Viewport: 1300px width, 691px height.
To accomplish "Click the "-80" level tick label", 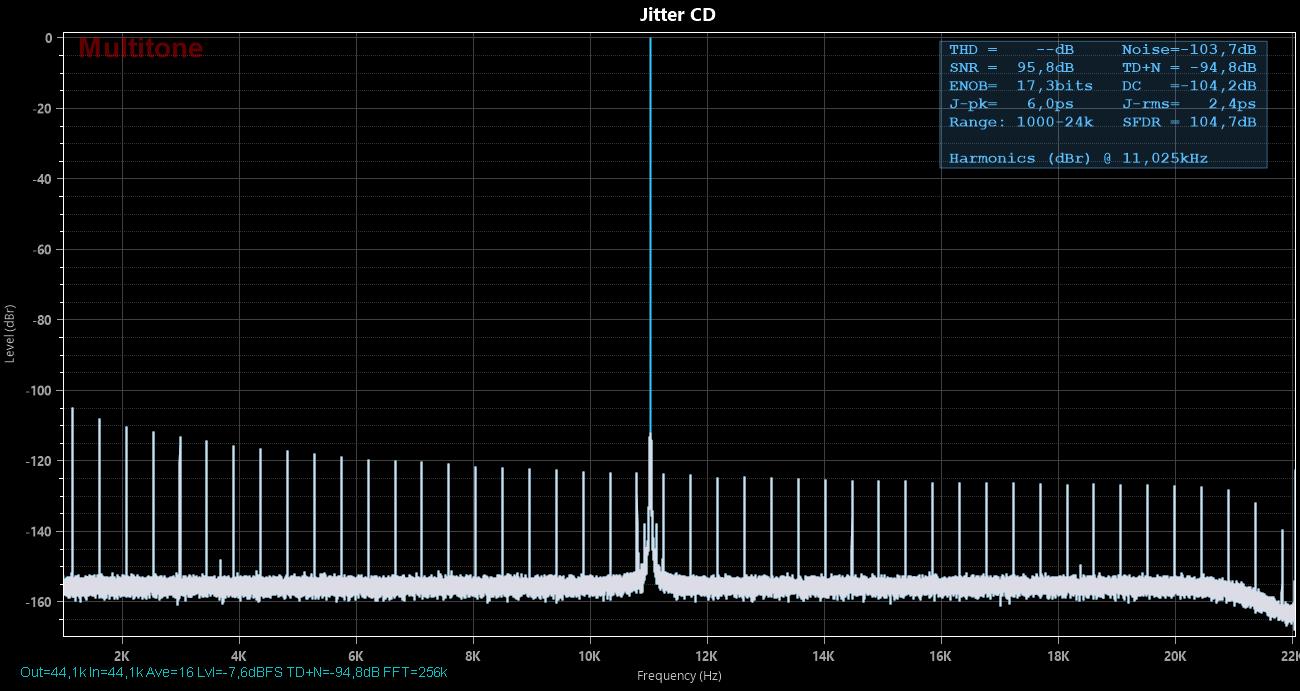I will click(43, 320).
